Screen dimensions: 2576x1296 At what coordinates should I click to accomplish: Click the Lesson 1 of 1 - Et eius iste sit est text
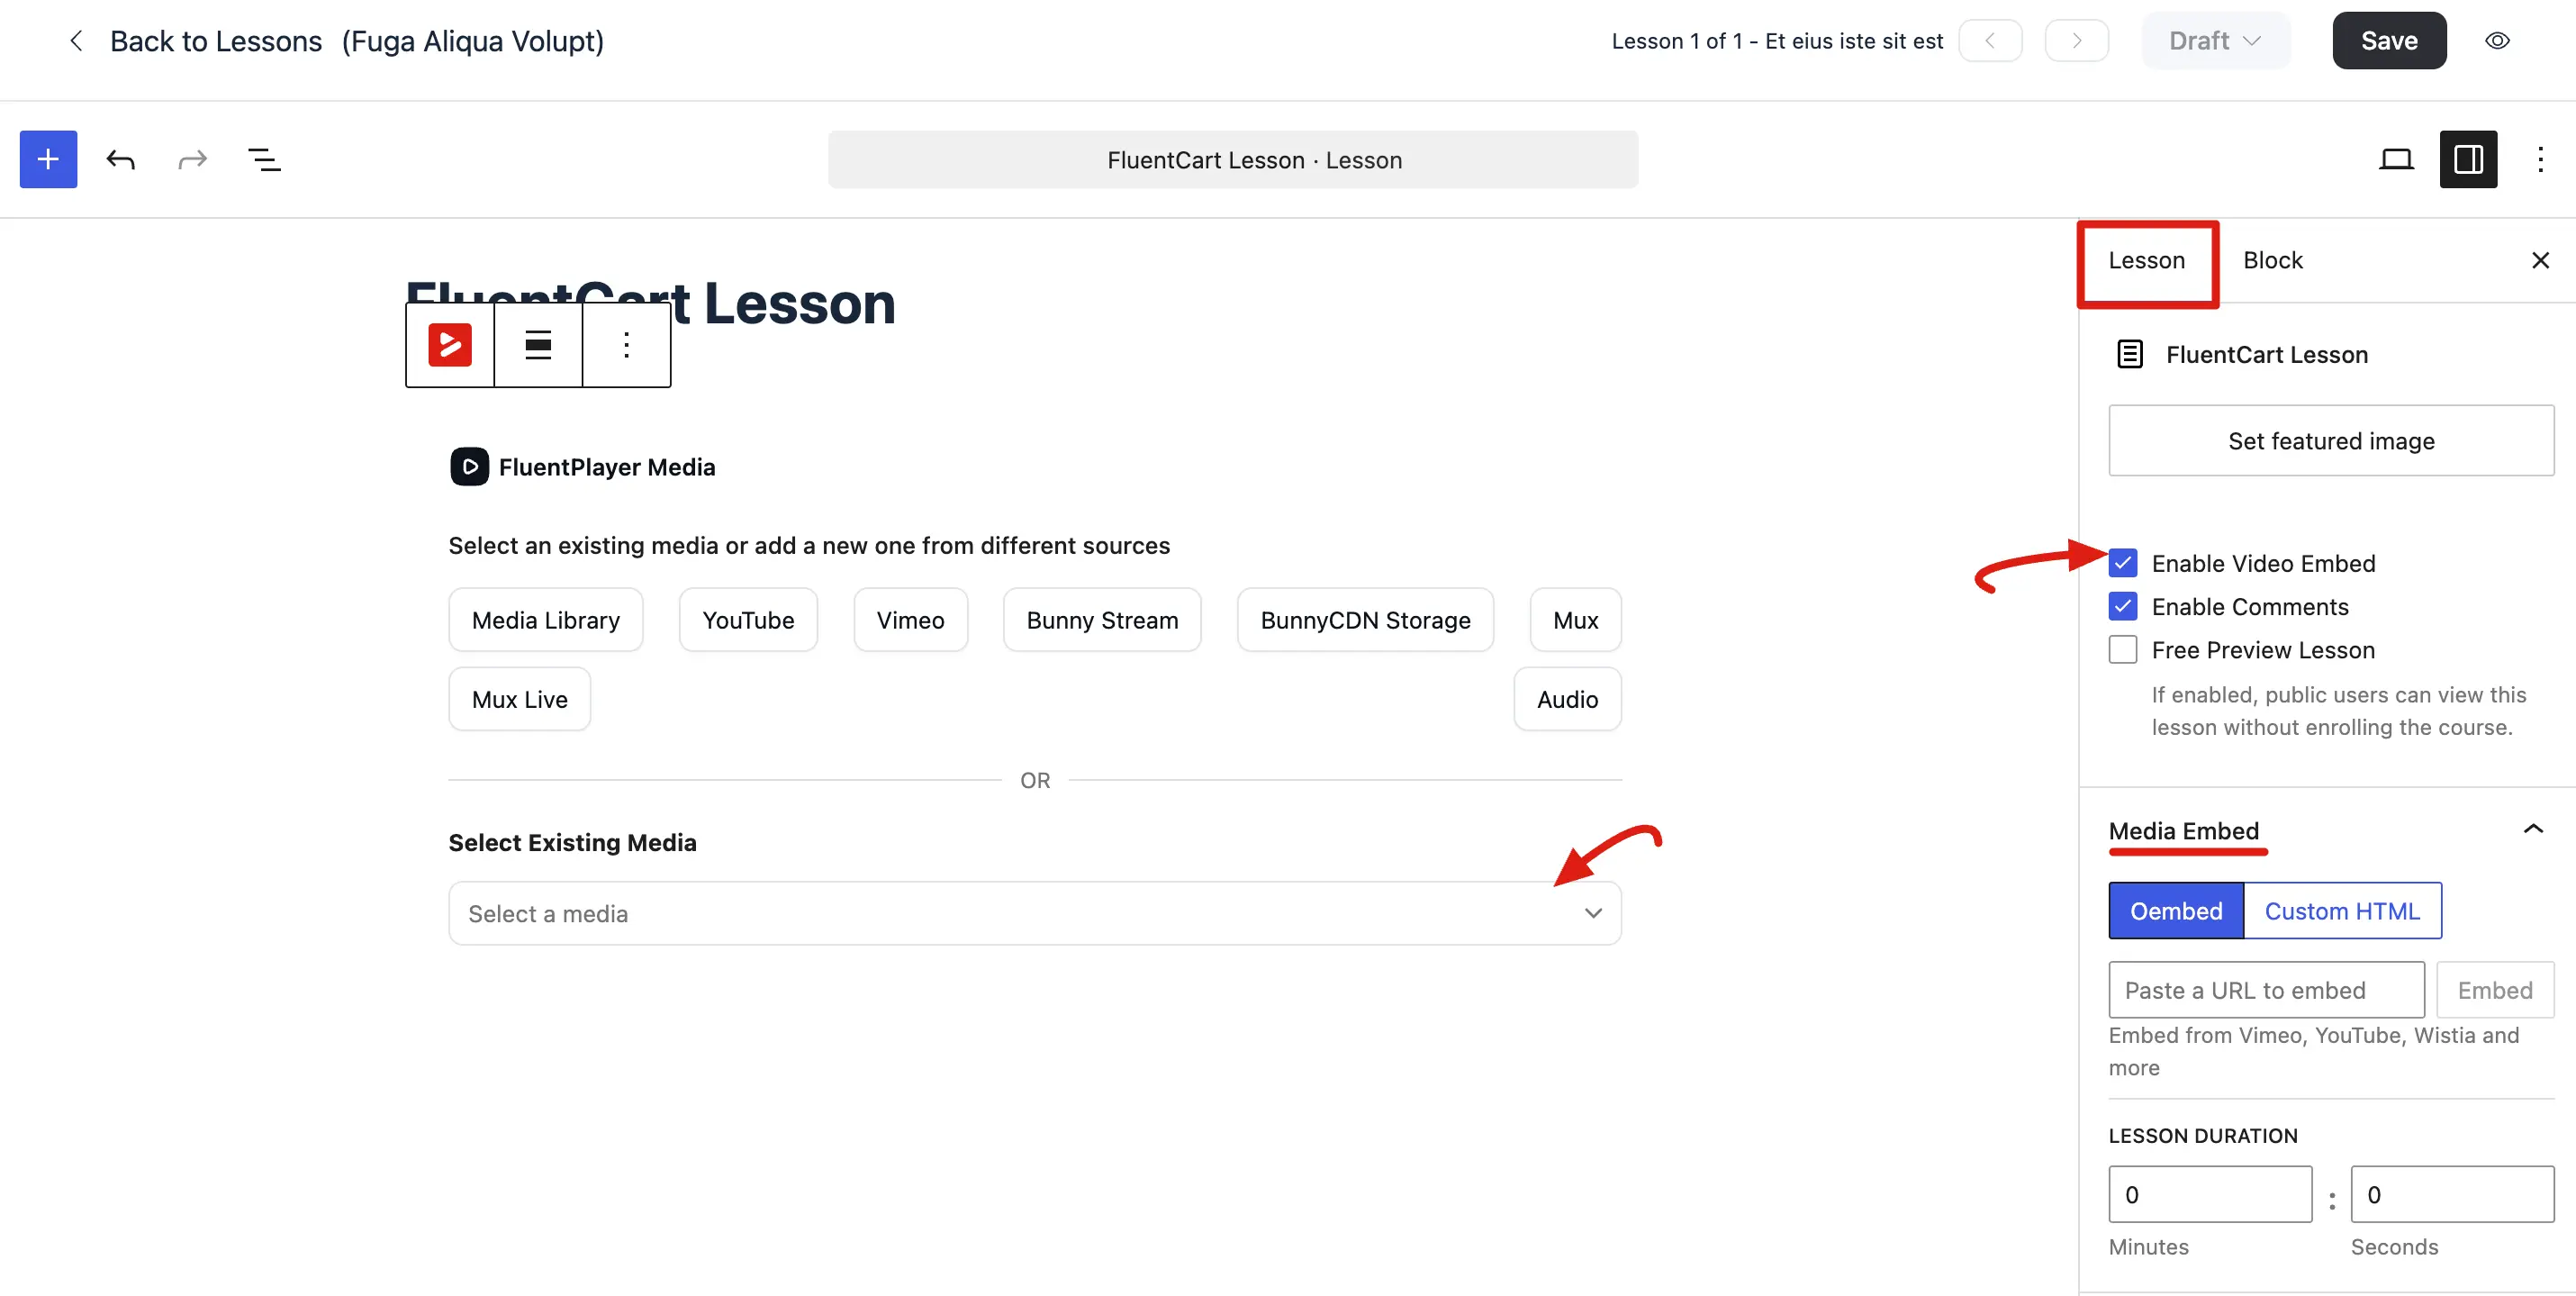(x=1777, y=41)
